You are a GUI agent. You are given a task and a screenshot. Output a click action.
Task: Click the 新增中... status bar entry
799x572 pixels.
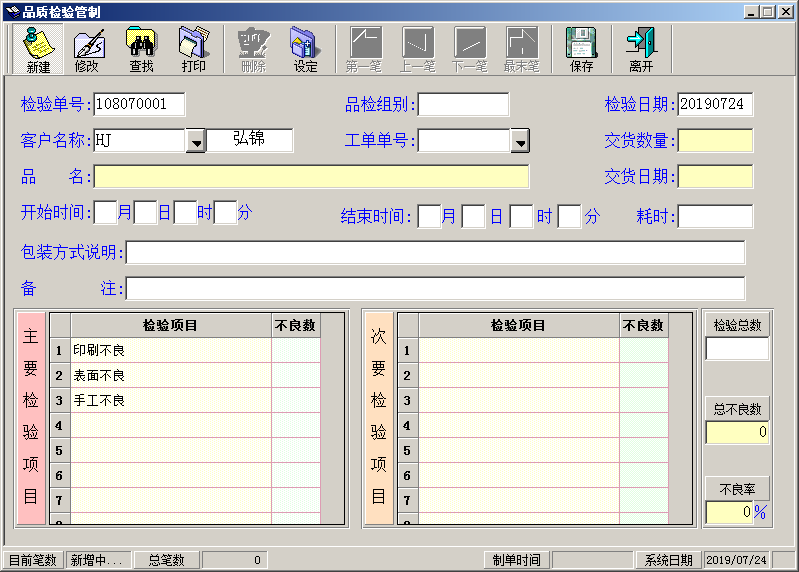98,560
